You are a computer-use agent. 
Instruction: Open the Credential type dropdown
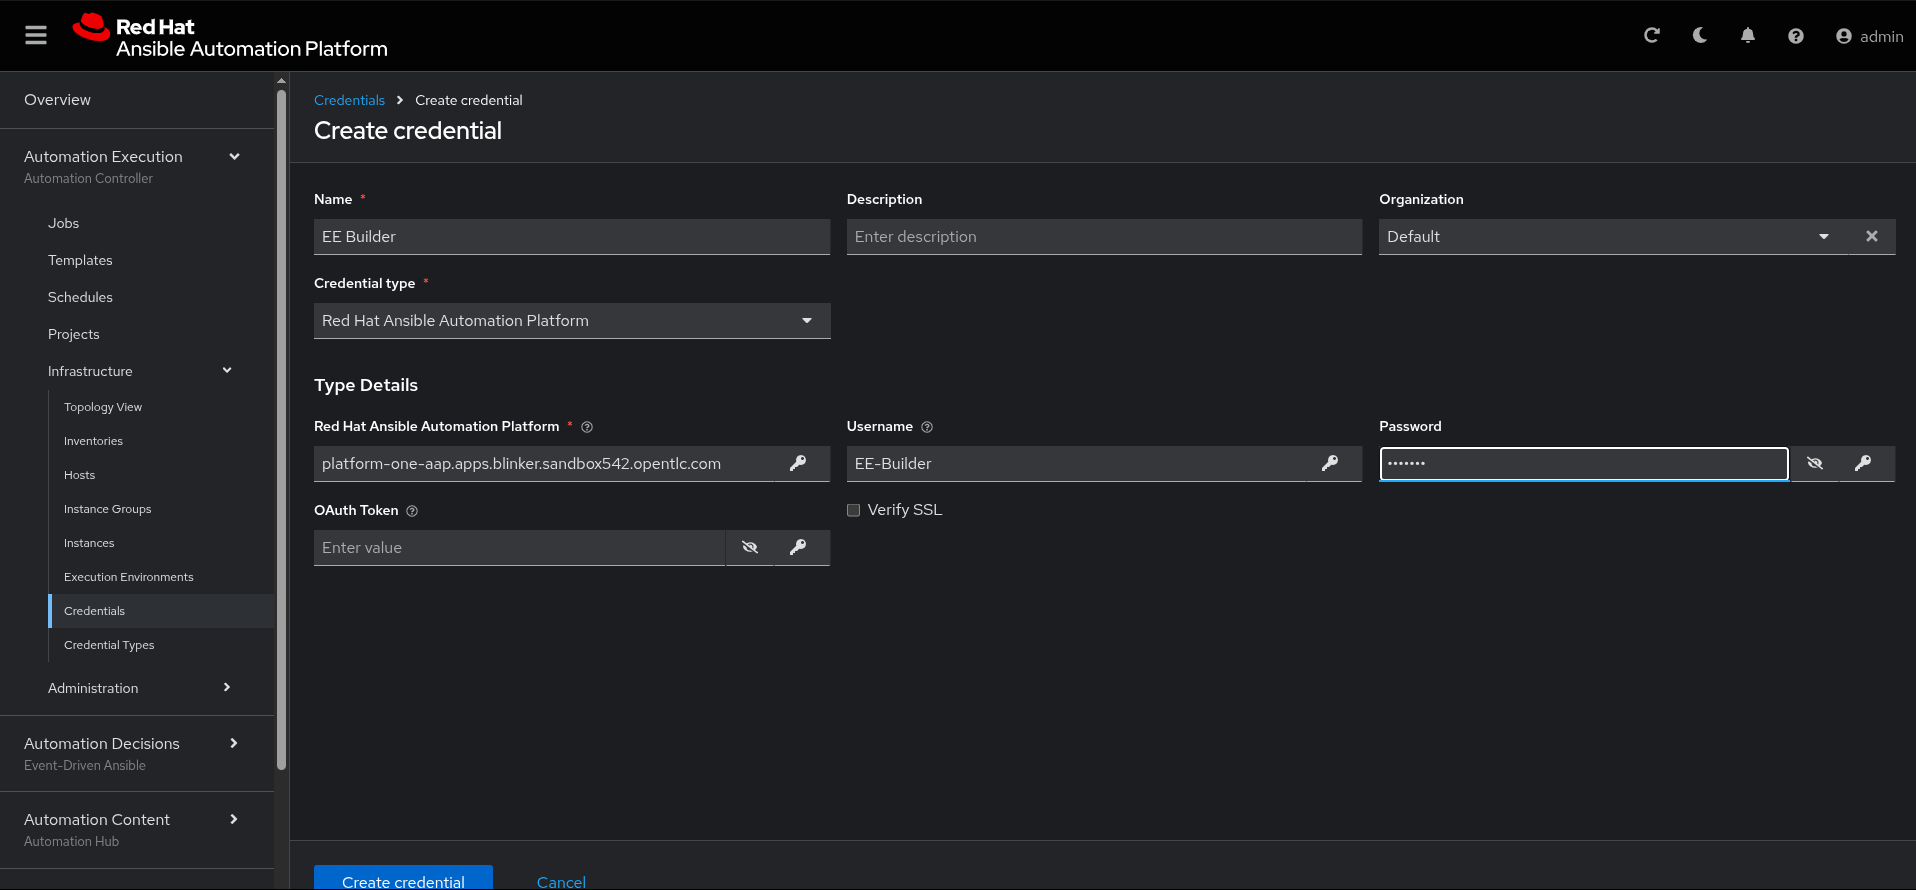click(x=571, y=321)
